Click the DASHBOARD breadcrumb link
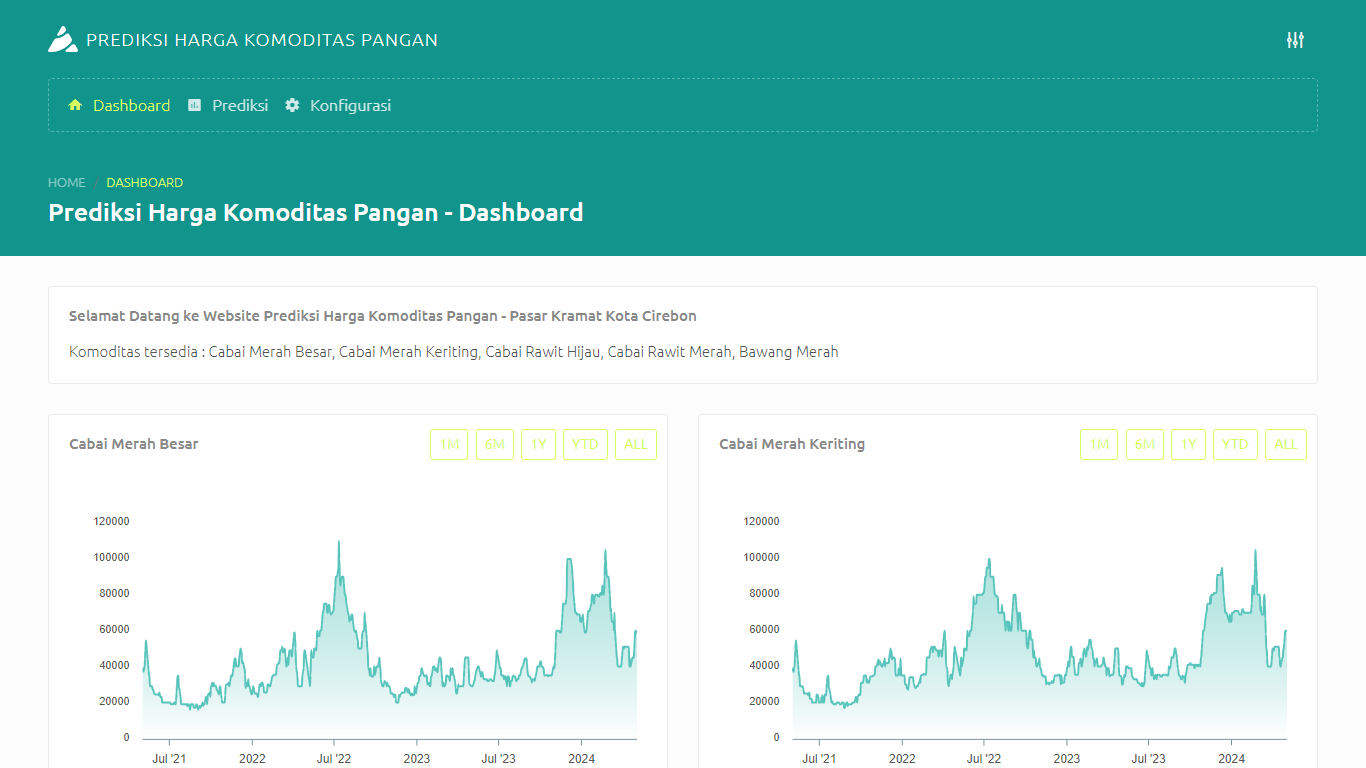Image resolution: width=1366 pixels, height=768 pixels. (145, 183)
